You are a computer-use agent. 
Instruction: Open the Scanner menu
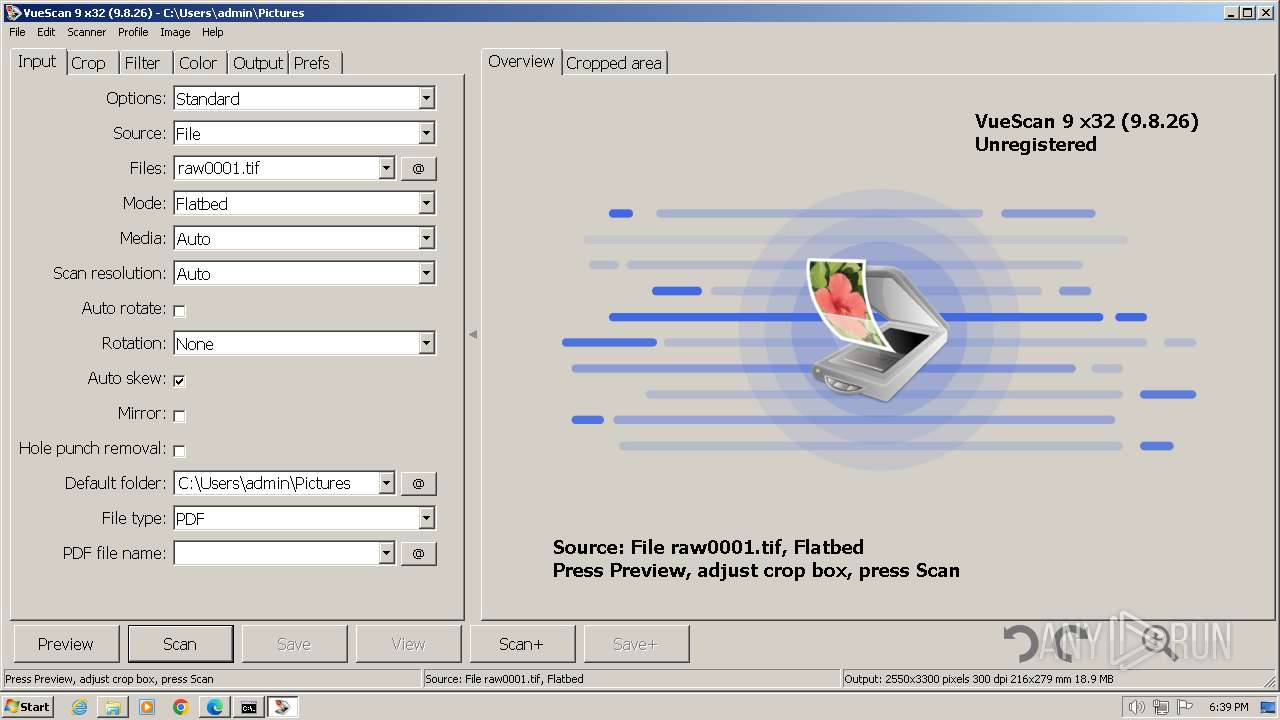[86, 32]
